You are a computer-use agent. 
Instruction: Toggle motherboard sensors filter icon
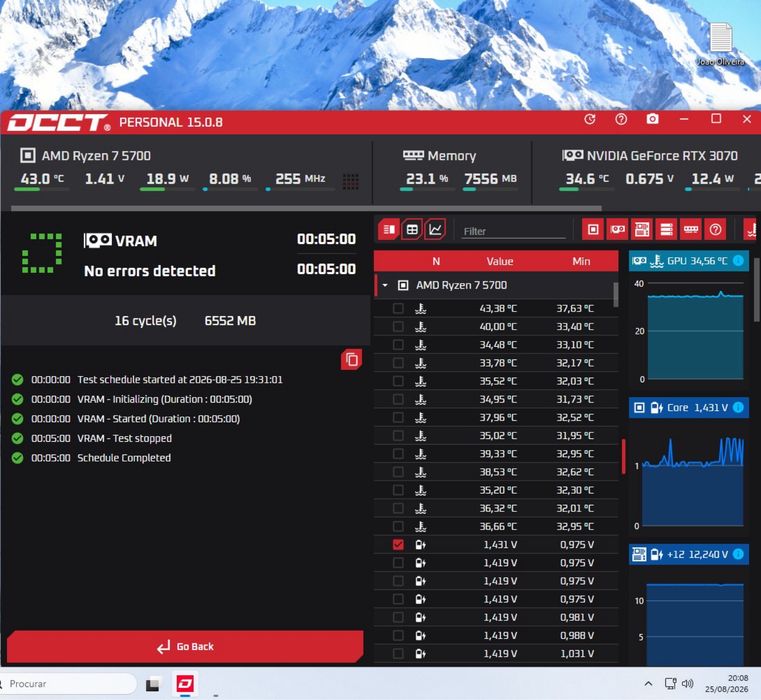click(x=642, y=229)
